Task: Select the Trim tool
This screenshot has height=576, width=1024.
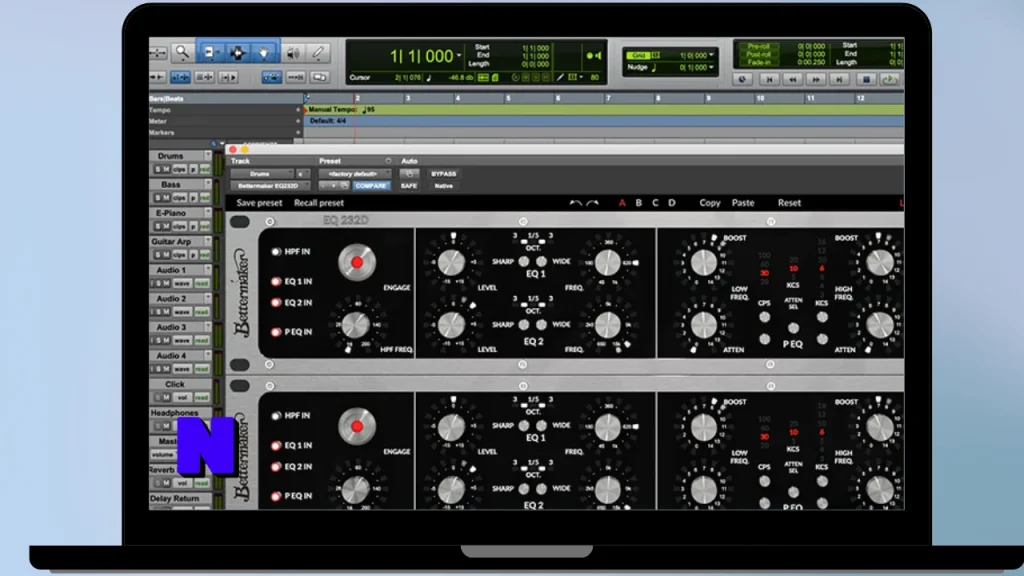Action: [x=210, y=53]
